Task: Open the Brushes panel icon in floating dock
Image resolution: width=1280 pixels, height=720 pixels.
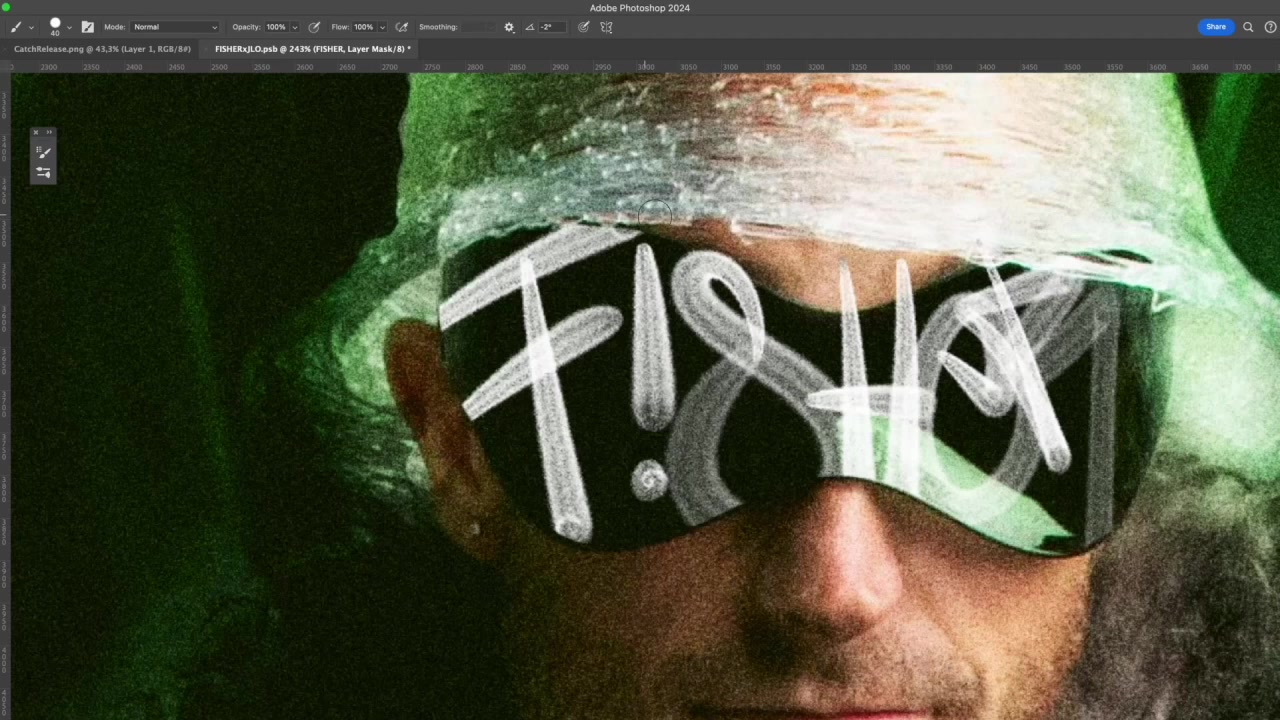Action: coord(43,152)
